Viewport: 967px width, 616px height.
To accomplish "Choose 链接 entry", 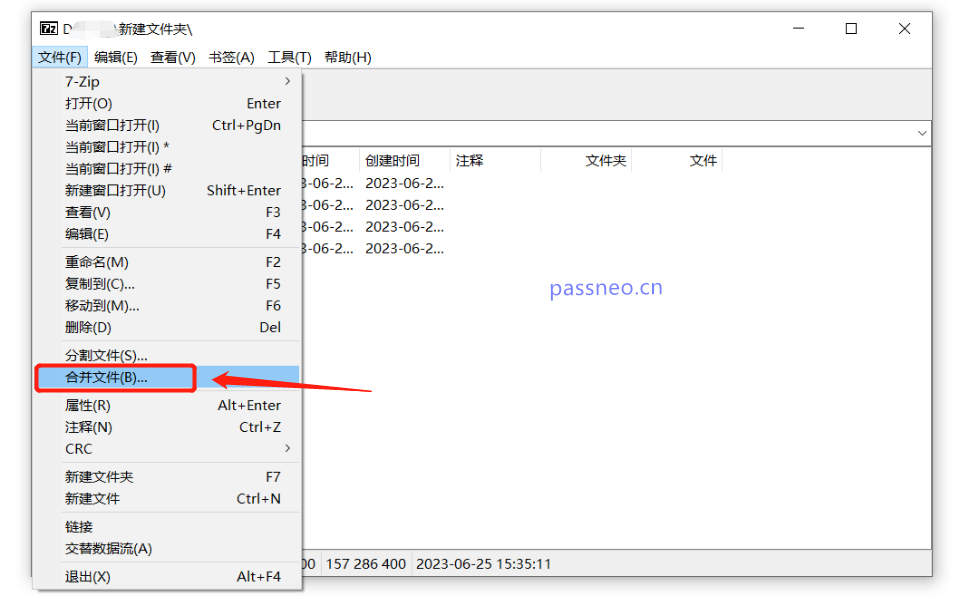I will (x=167, y=527).
